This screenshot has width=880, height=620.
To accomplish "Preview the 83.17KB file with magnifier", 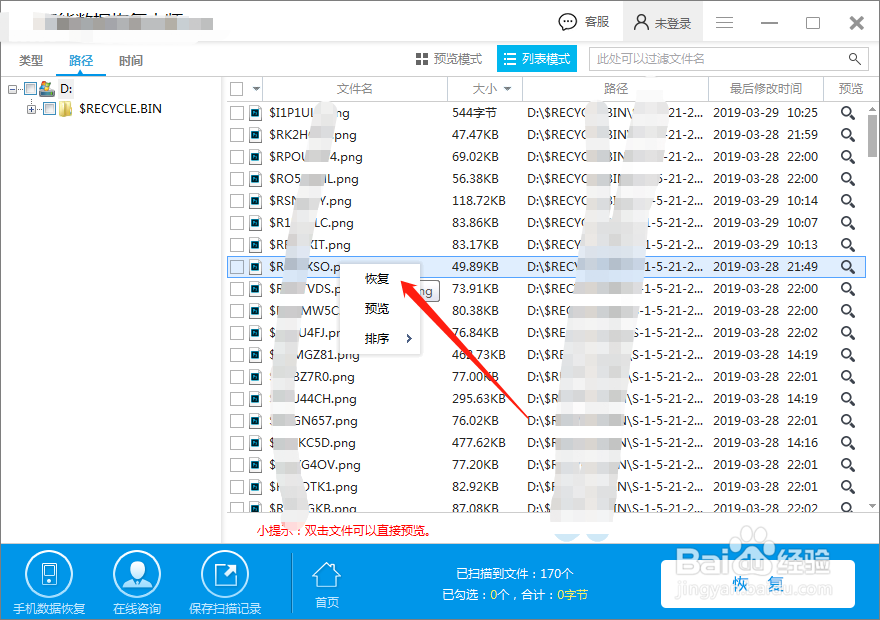I will [x=847, y=245].
